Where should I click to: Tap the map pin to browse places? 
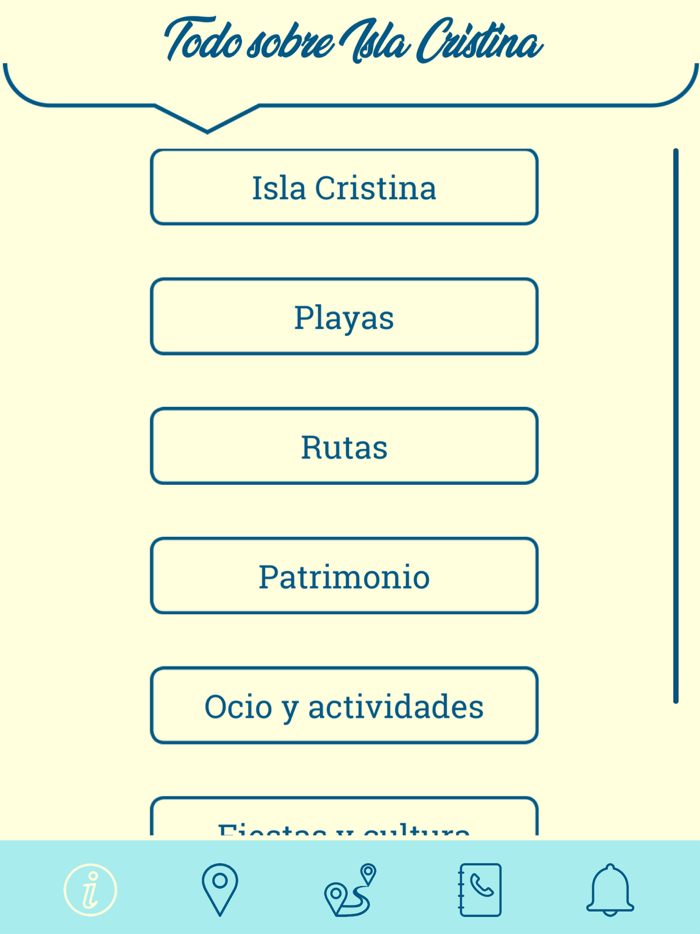(219, 889)
